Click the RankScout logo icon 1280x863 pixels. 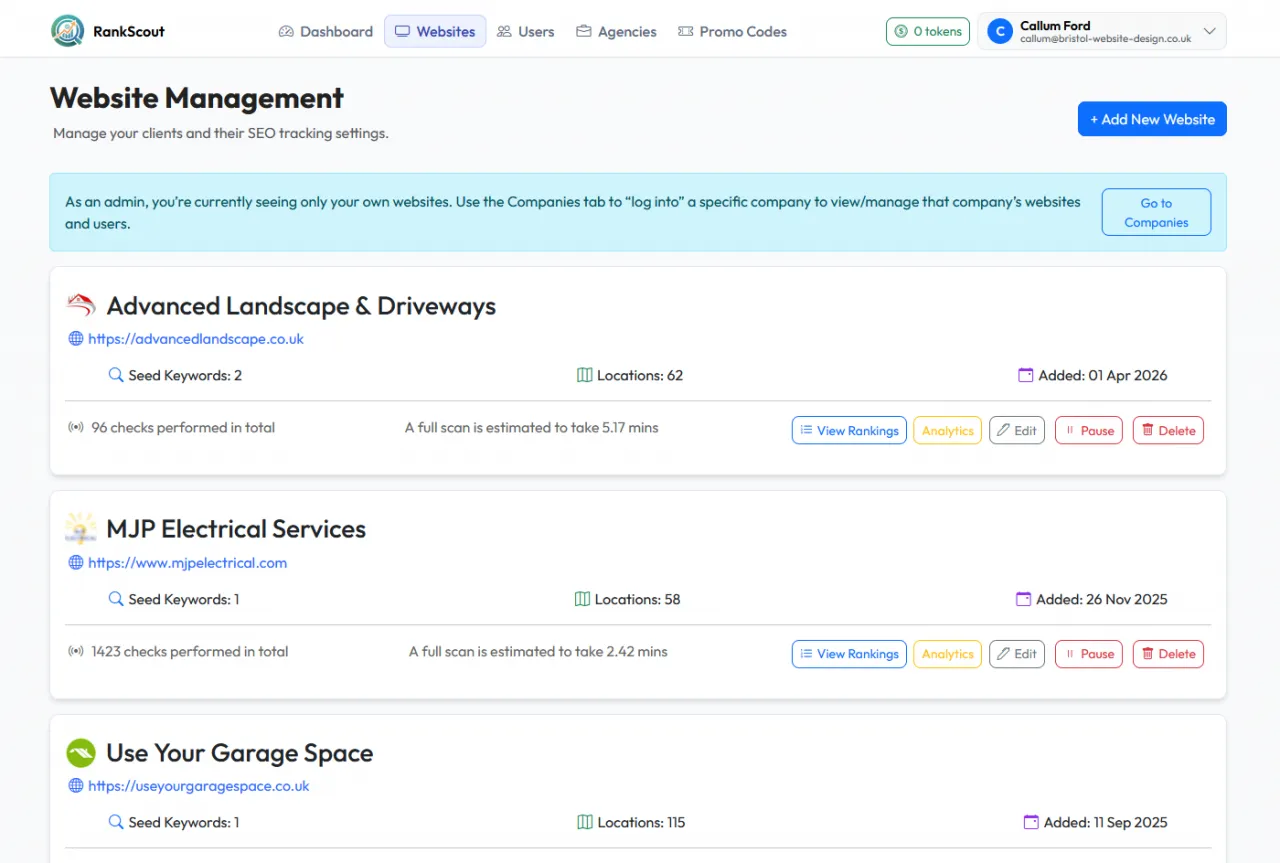[x=68, y=31]
